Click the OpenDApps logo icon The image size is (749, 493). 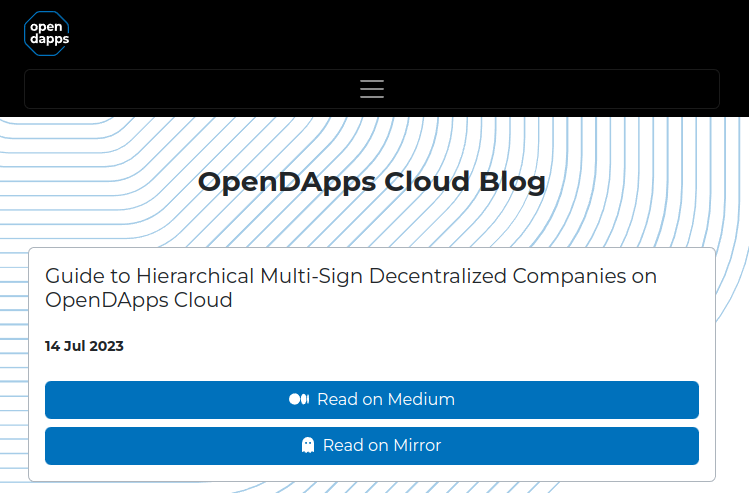pyautogui.click(x=47, y=33)
